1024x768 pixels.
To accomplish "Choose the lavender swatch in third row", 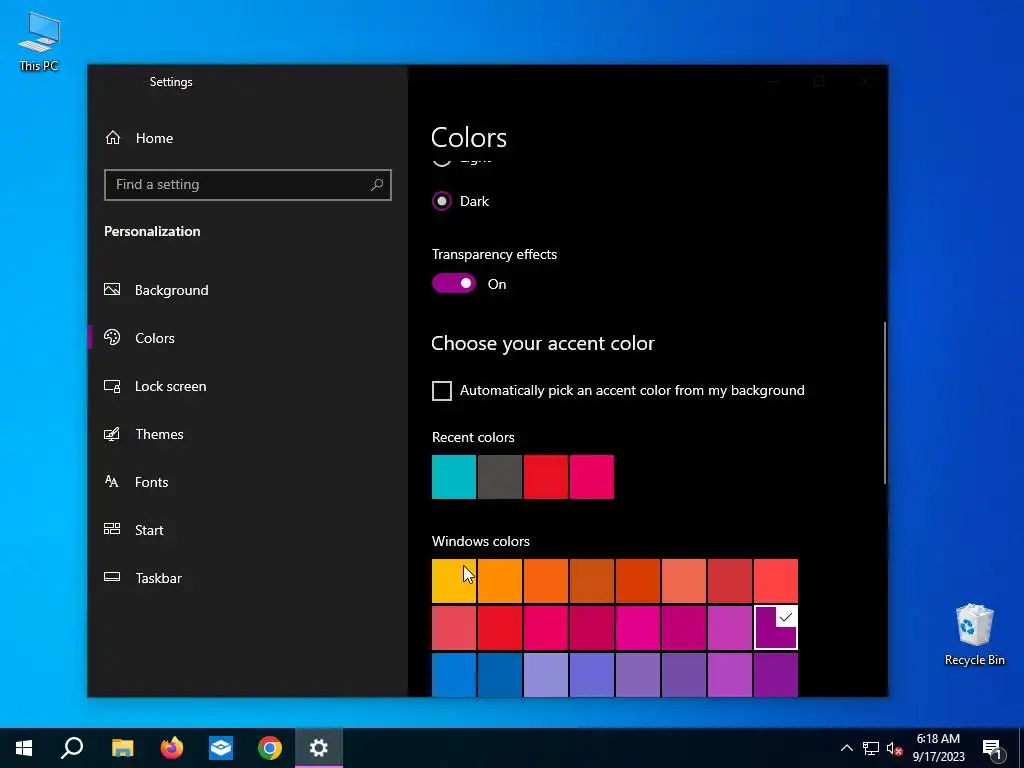I will click(546, 675).
